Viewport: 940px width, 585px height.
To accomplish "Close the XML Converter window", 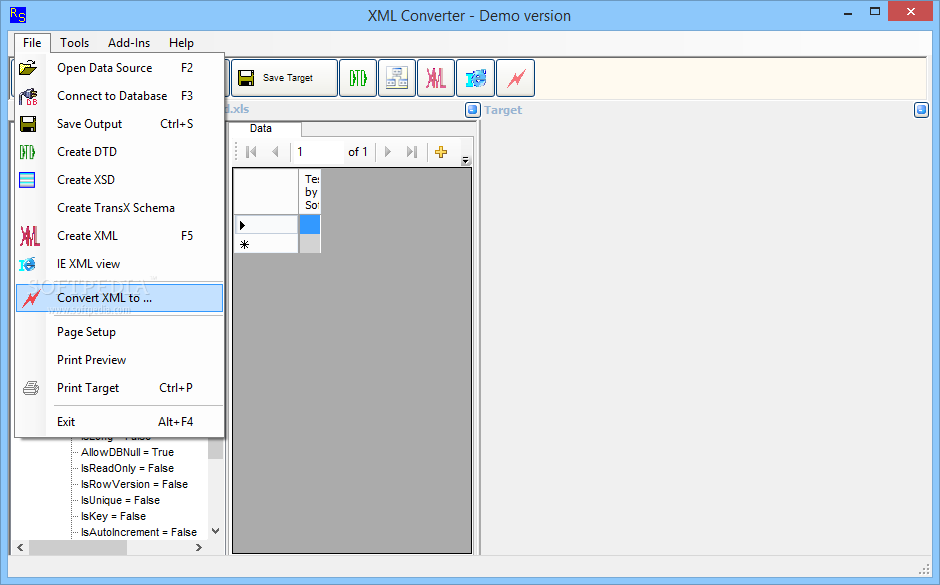I will 910,12.
